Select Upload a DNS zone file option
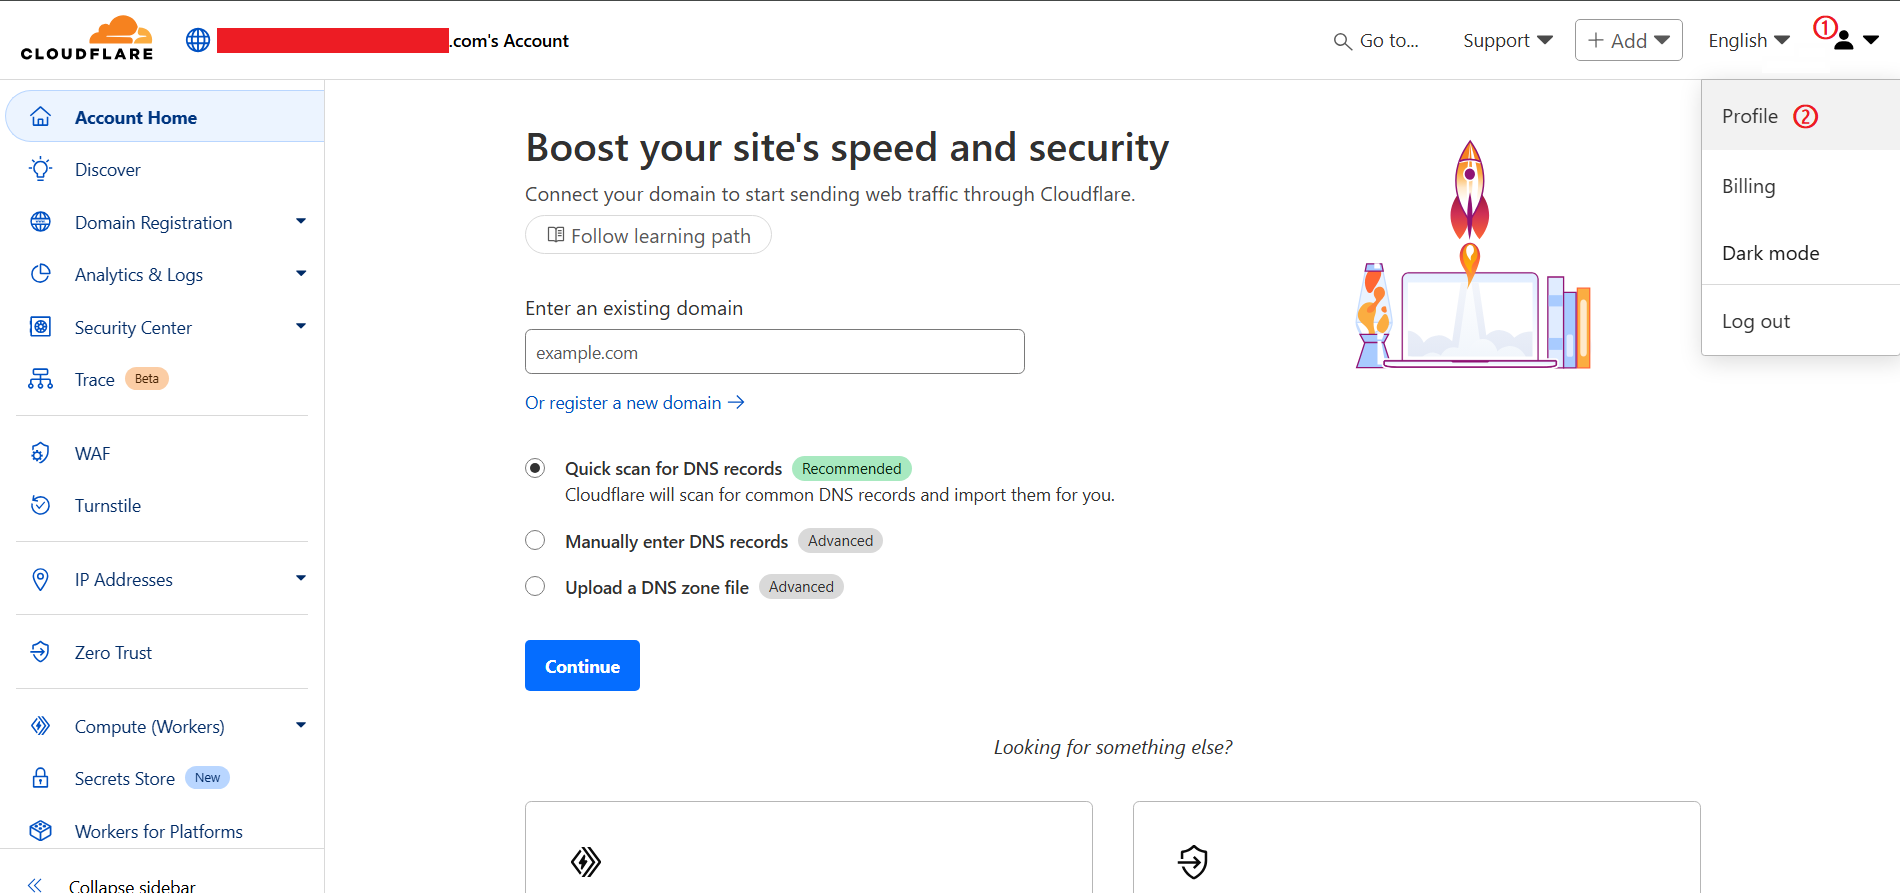This screenshot has width=1900, height=893. coord(535,586)
